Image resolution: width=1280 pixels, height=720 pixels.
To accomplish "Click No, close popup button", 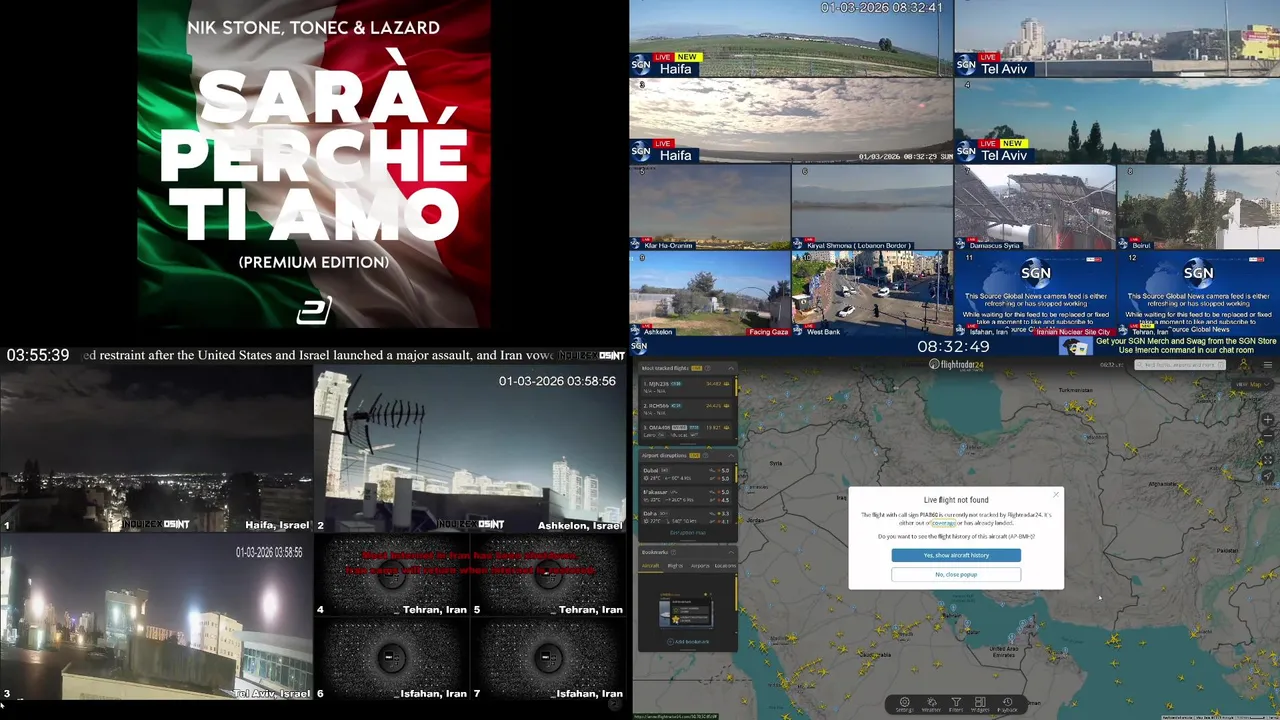I will tap(956, 574).
